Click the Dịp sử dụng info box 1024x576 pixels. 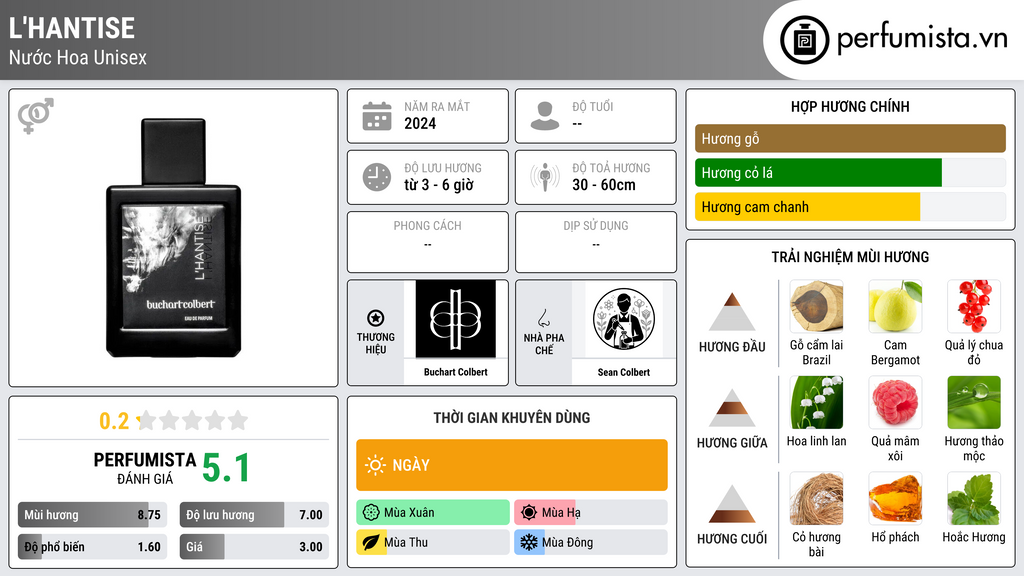pos(596,242)
